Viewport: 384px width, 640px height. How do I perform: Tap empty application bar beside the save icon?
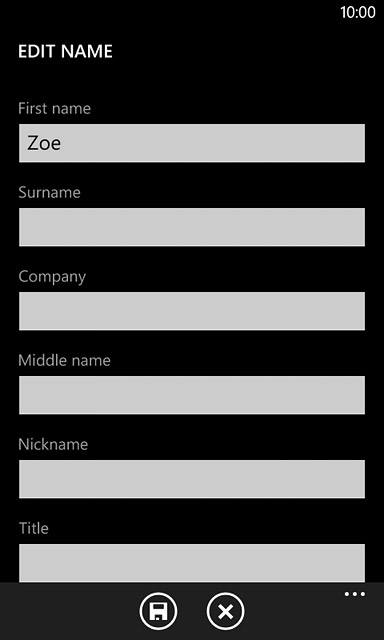click(69, 611)
